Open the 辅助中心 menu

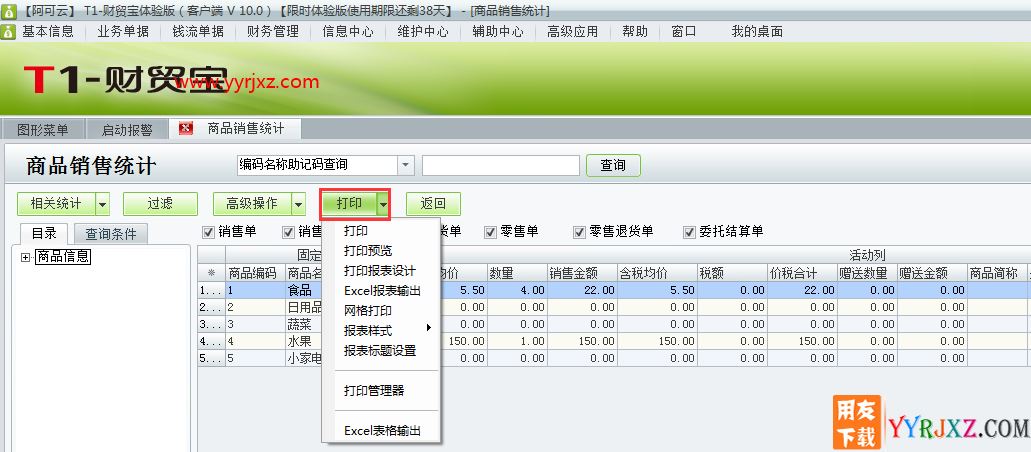tap(498, 32)
